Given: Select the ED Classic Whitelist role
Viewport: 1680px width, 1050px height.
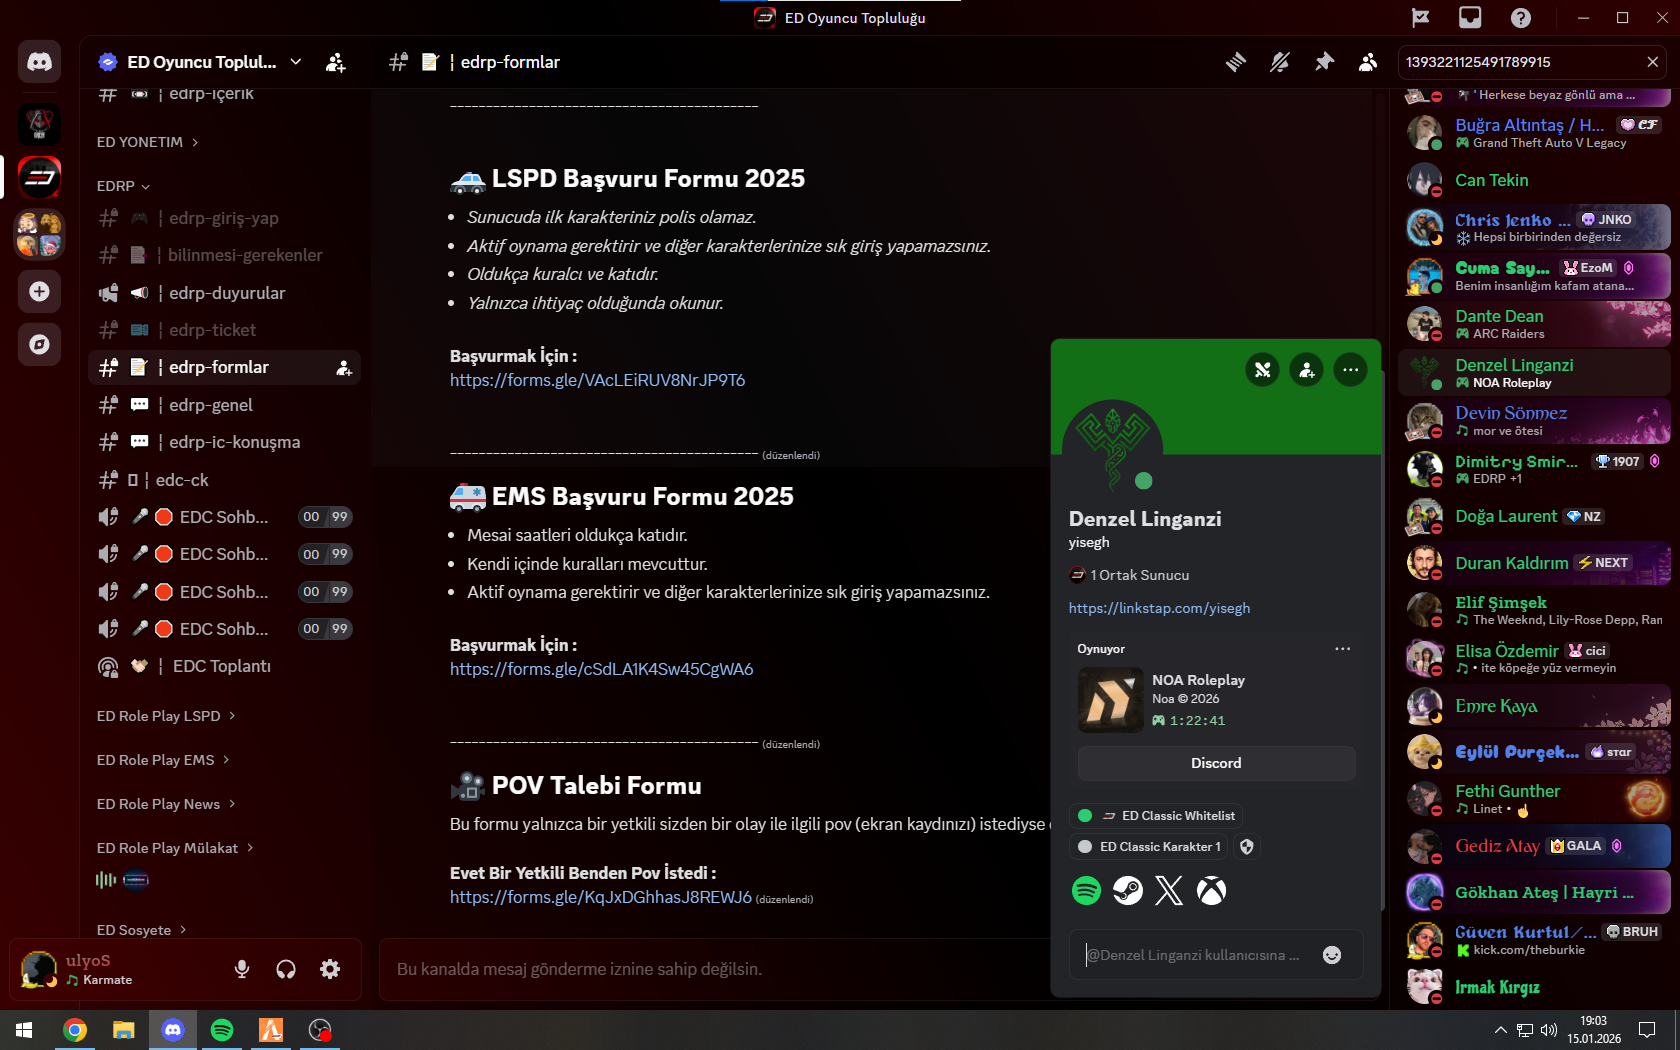Looking at the screenshot, I should click(x=1156, y=816).
